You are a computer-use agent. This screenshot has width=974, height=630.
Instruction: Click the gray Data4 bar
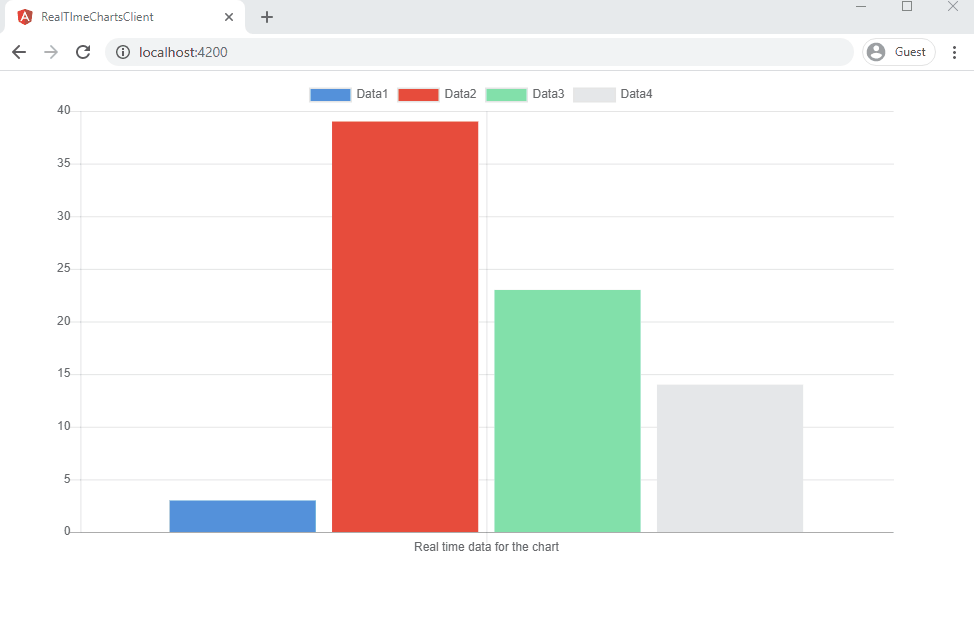coord(730,458)
